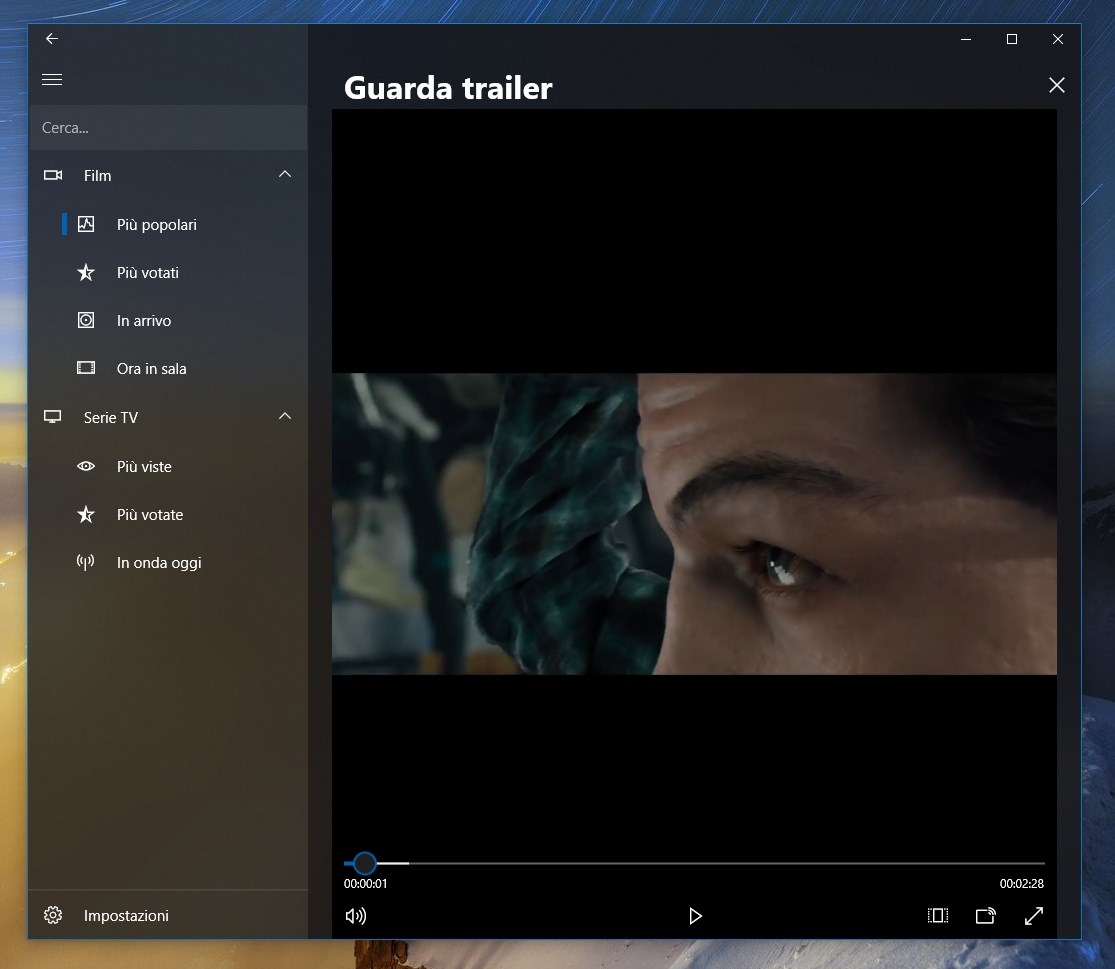Close the Guarda trailer panel

click(x=1057, y=85)
